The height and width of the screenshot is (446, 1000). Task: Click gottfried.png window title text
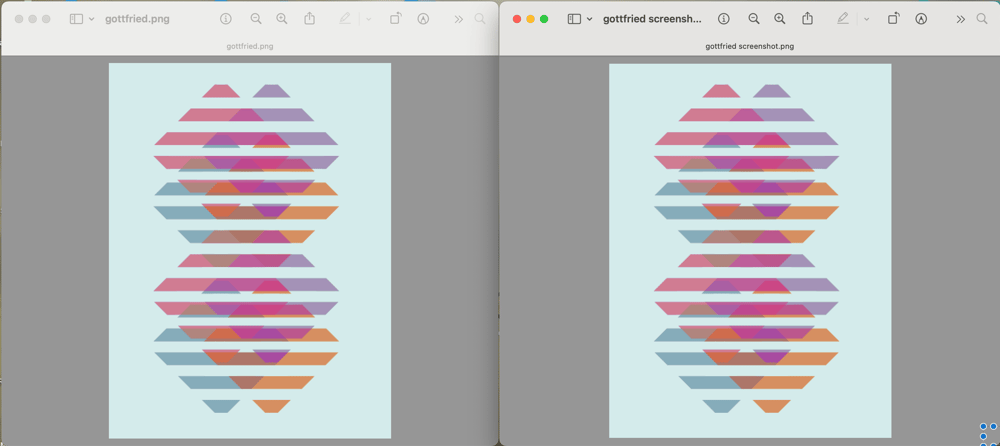[x=137, y=19]
